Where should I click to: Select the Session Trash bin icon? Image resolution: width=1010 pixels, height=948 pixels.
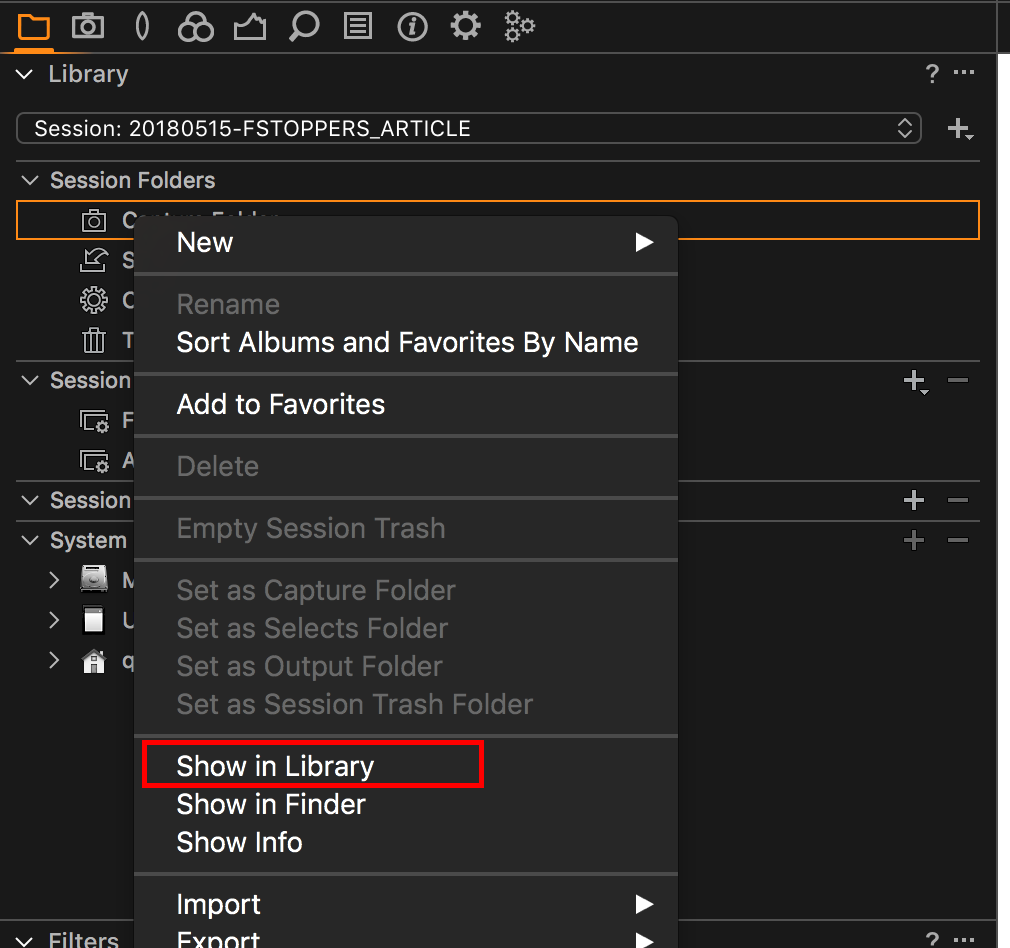pos(94,340)
